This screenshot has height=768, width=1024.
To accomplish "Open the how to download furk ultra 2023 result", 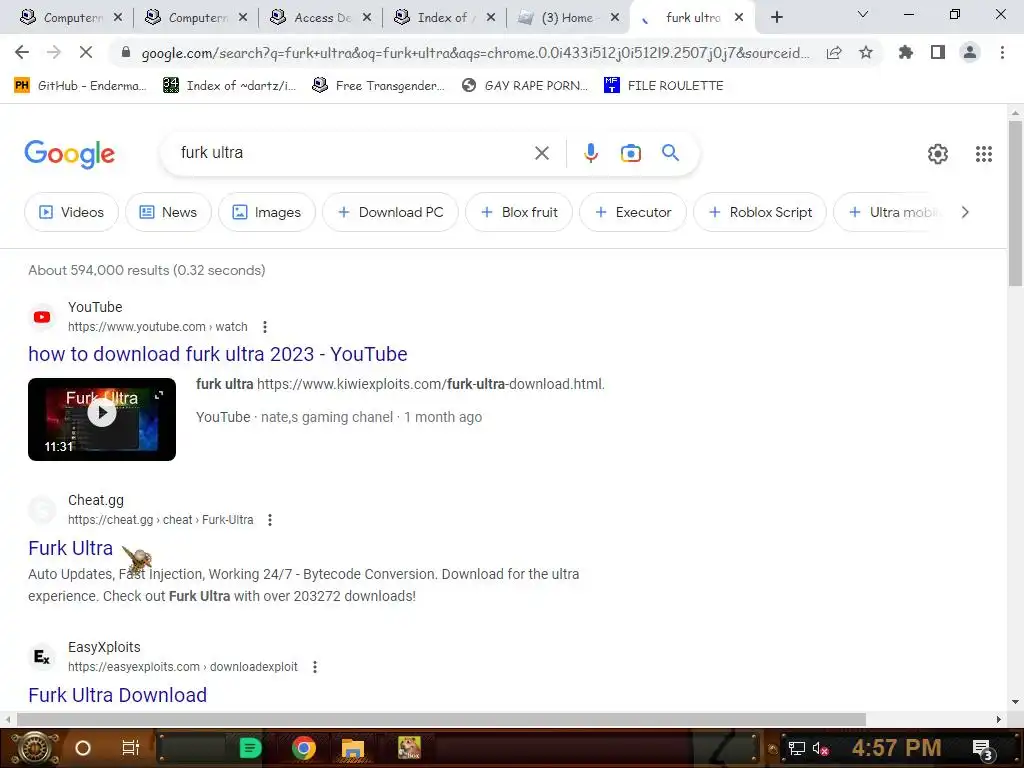I will 217,354.
